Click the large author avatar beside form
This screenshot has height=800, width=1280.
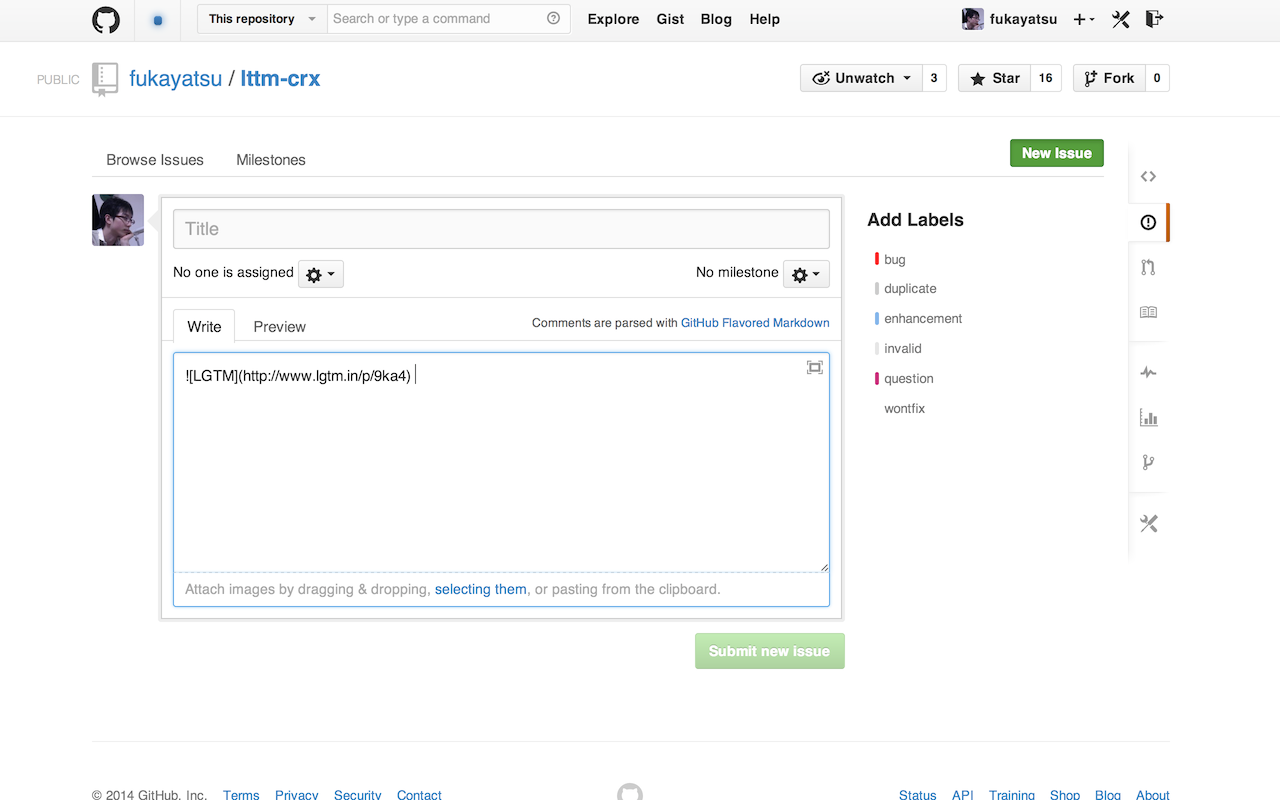pos(118,220)
